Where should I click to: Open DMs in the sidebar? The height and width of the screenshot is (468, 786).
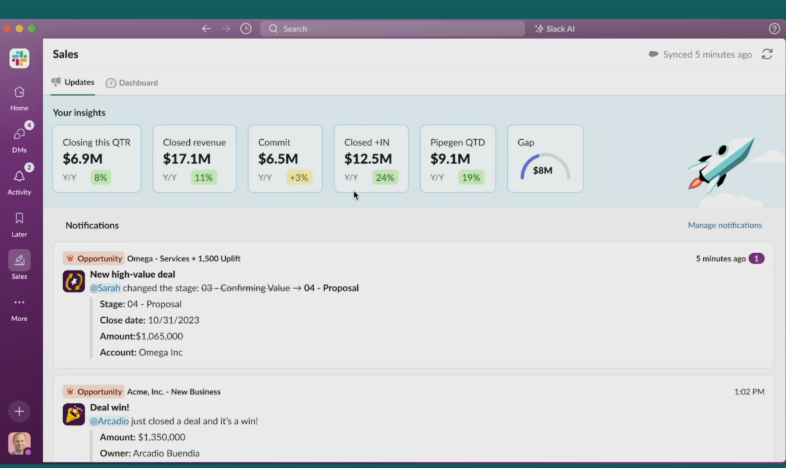(19, 139)
